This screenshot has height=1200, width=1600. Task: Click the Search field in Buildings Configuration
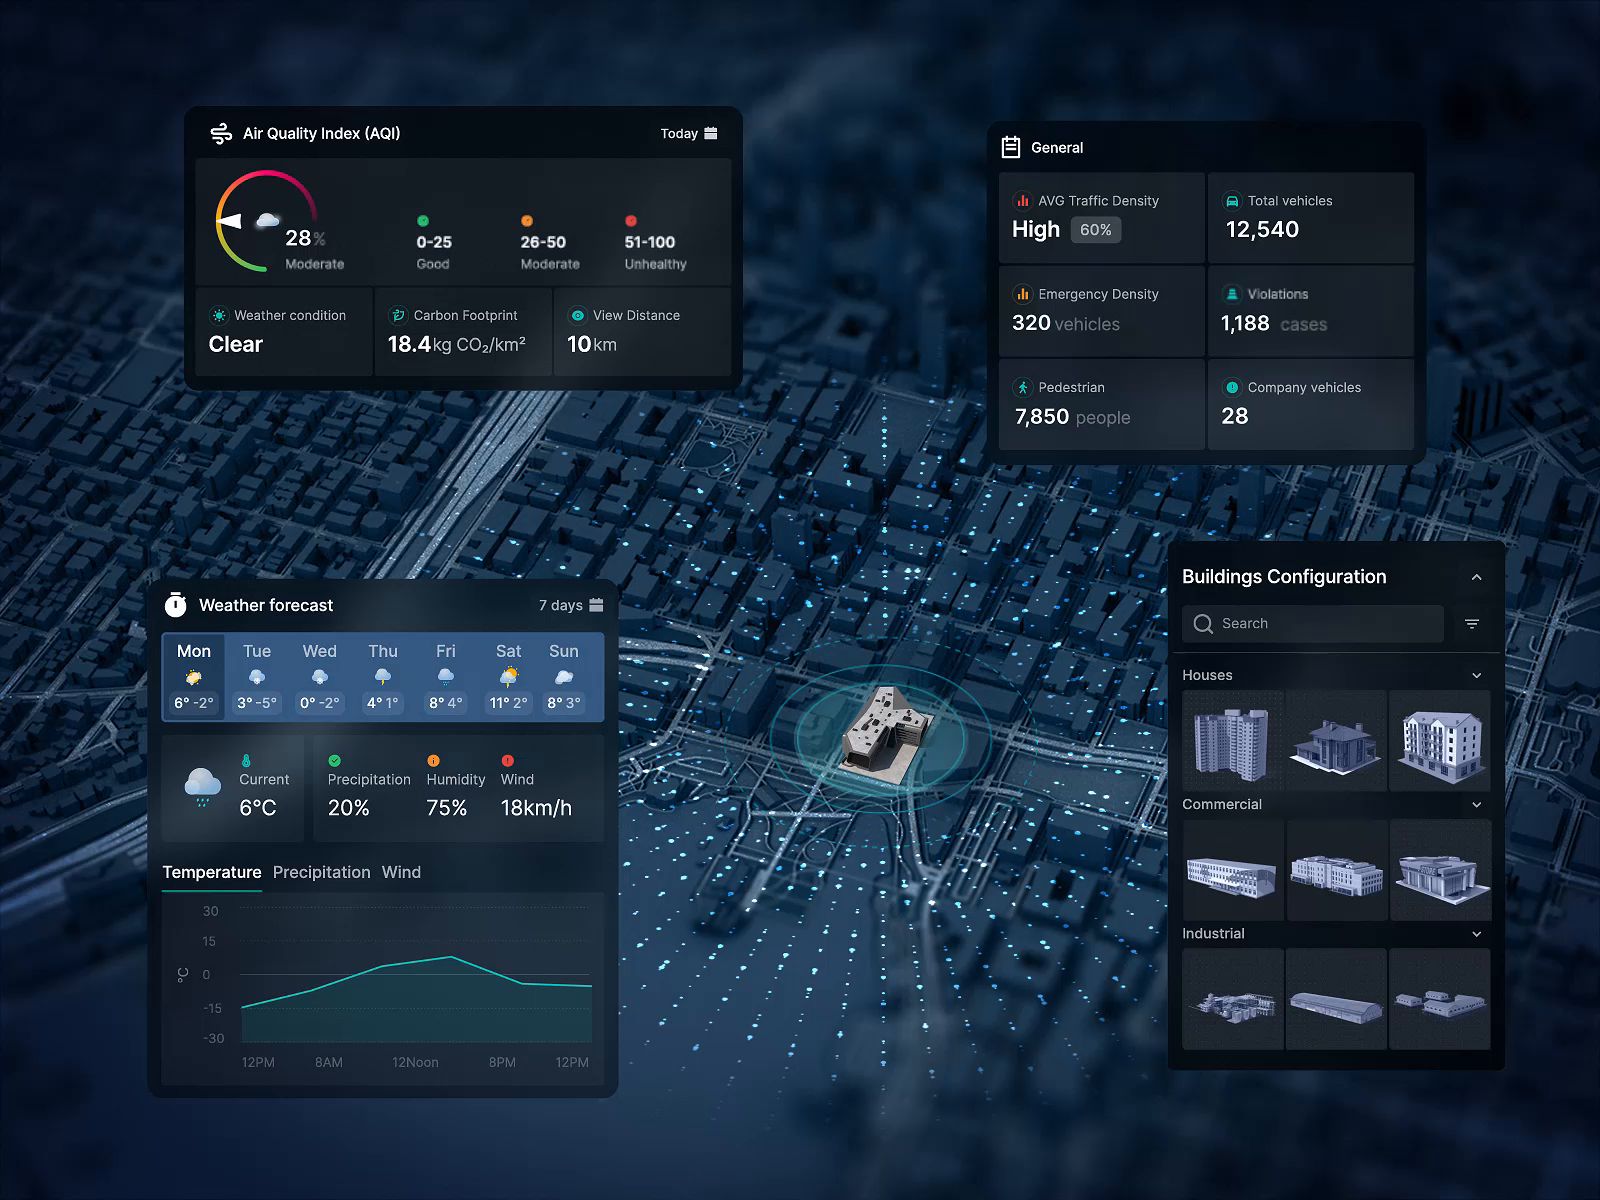coord(1313,623)
